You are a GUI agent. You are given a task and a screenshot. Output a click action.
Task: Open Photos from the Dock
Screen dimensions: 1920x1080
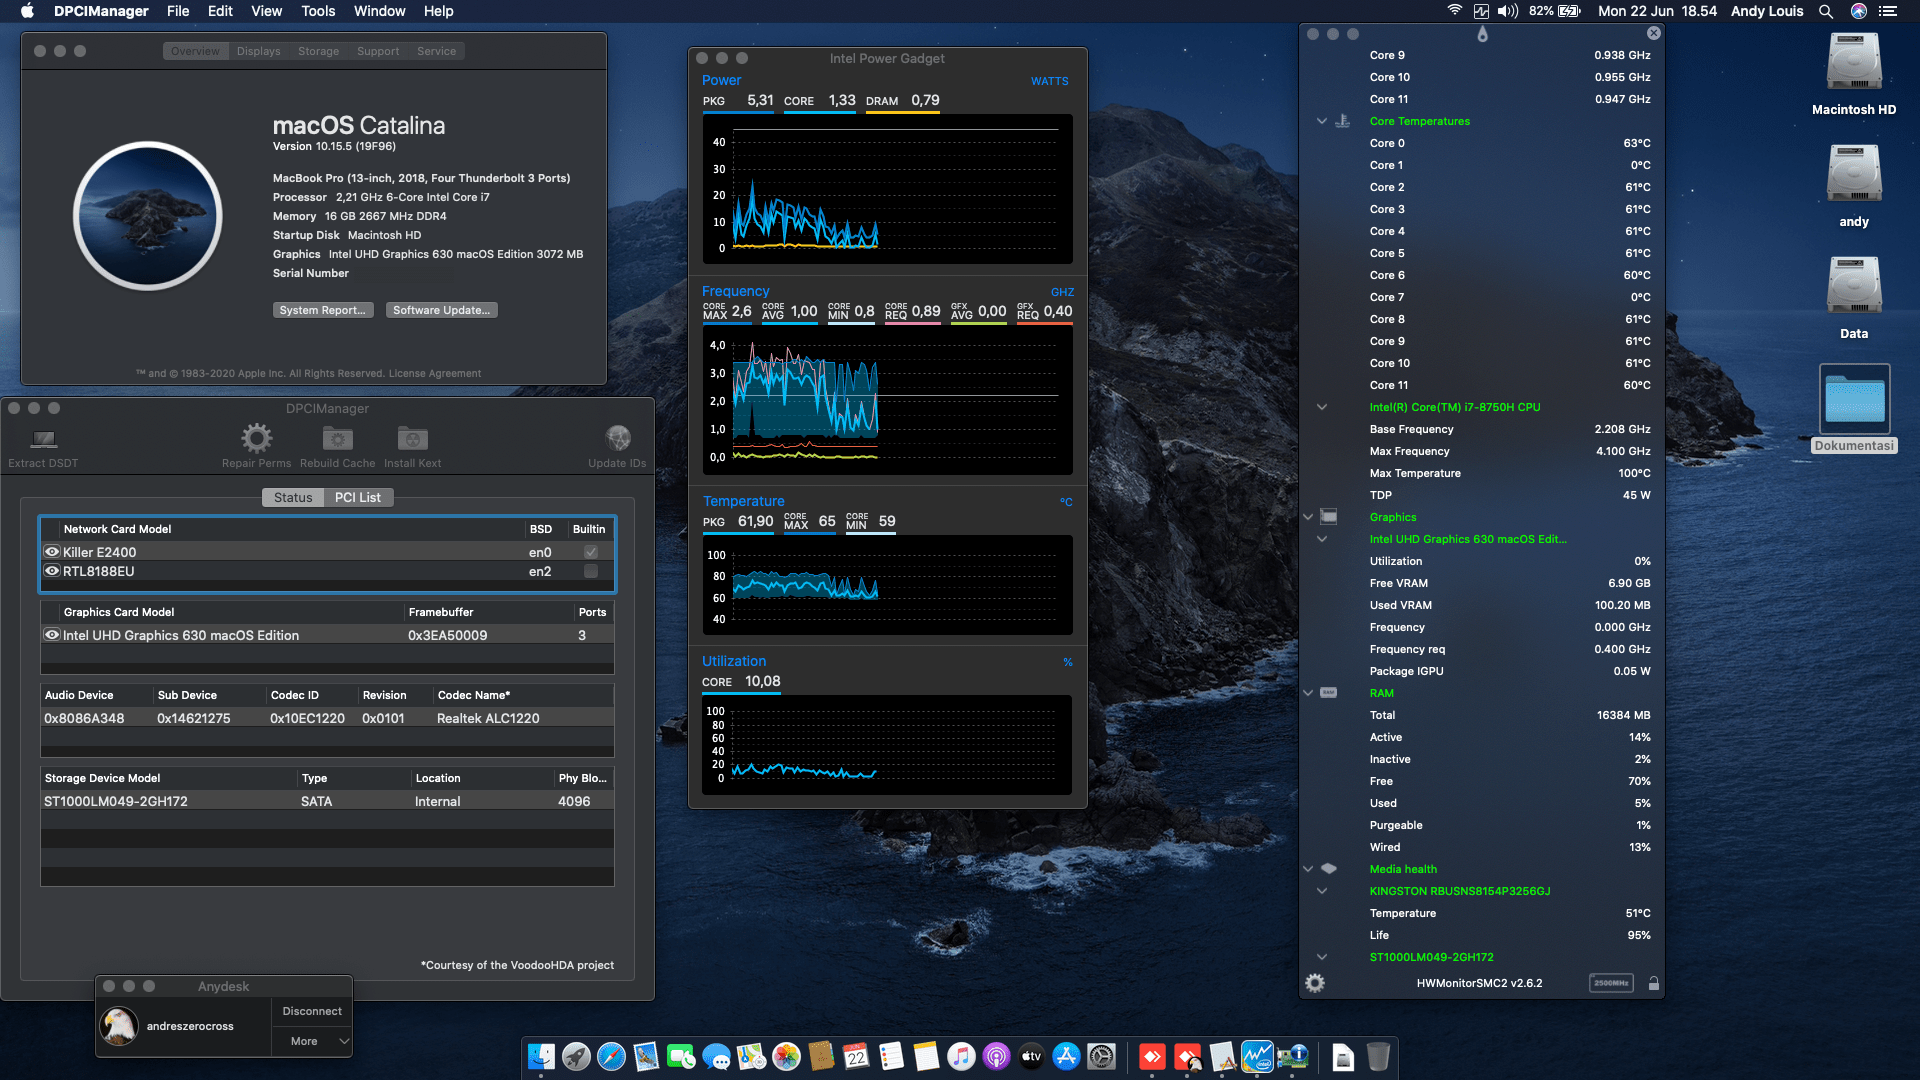[x=786, y=1056]
